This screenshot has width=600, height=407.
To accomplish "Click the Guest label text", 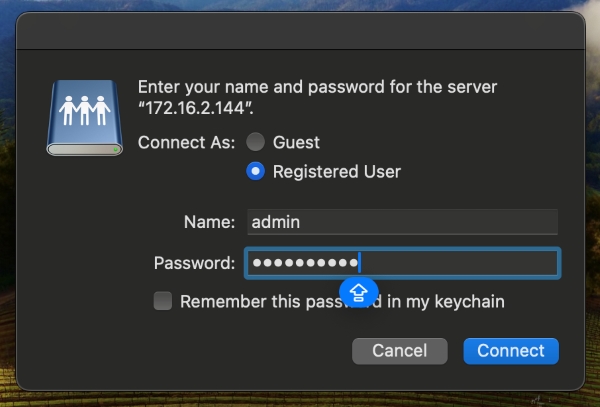I will 296,143.
